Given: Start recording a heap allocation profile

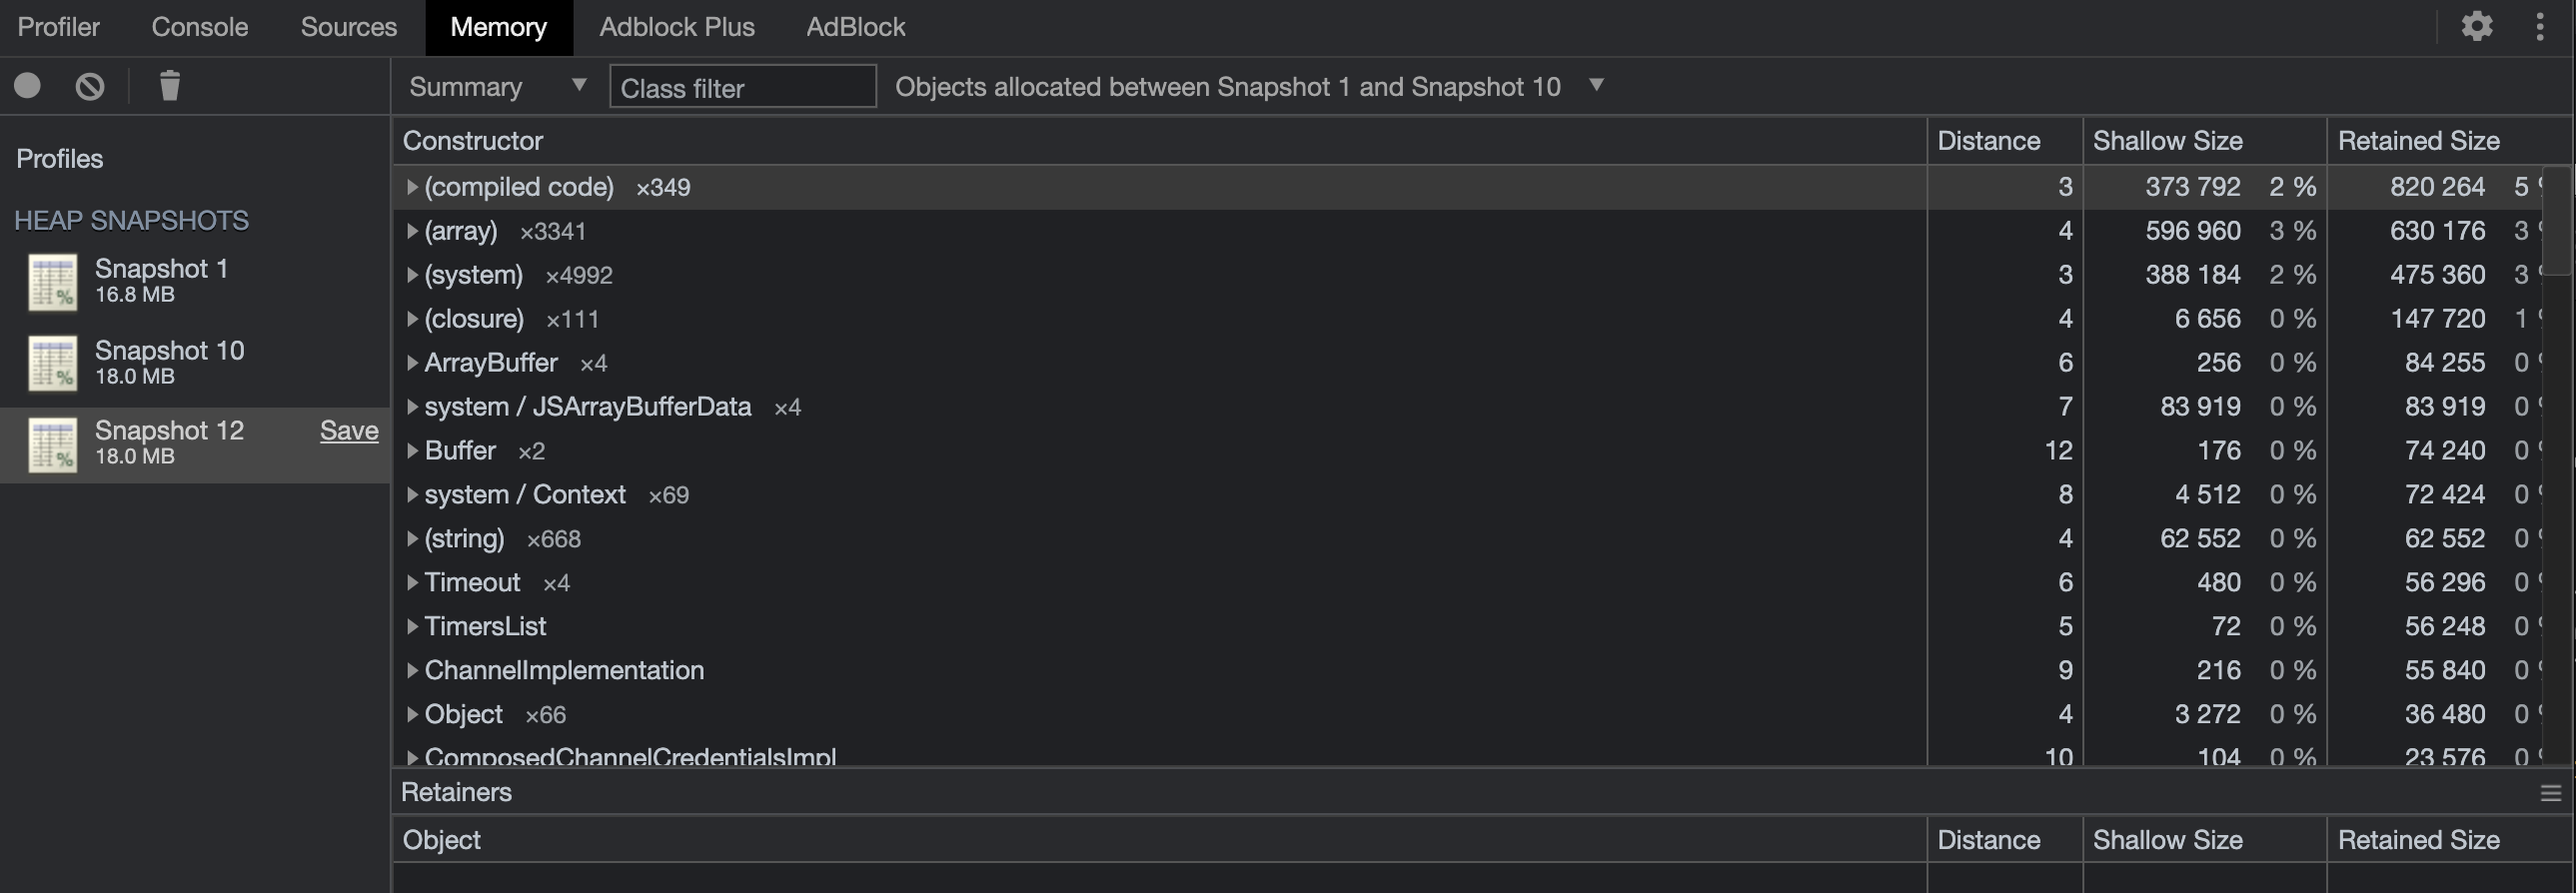Looking at the screenshot, I should [29, 85].
